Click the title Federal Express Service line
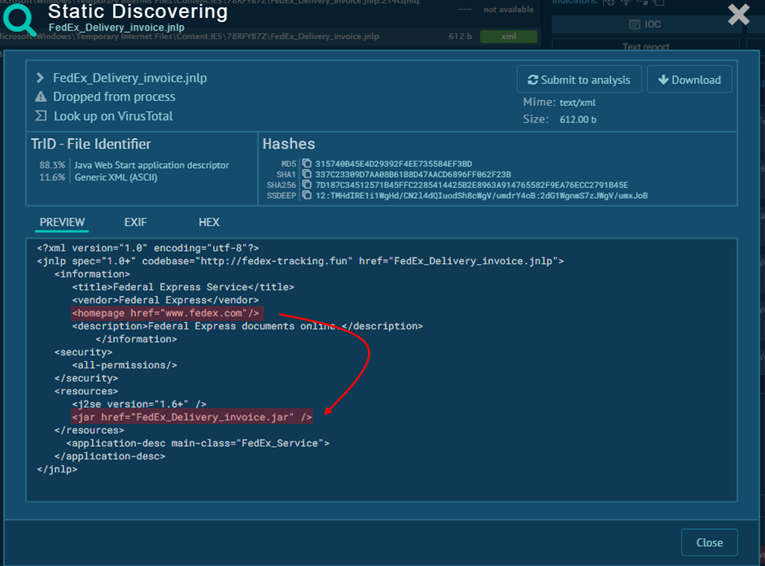 coord(183,287)
